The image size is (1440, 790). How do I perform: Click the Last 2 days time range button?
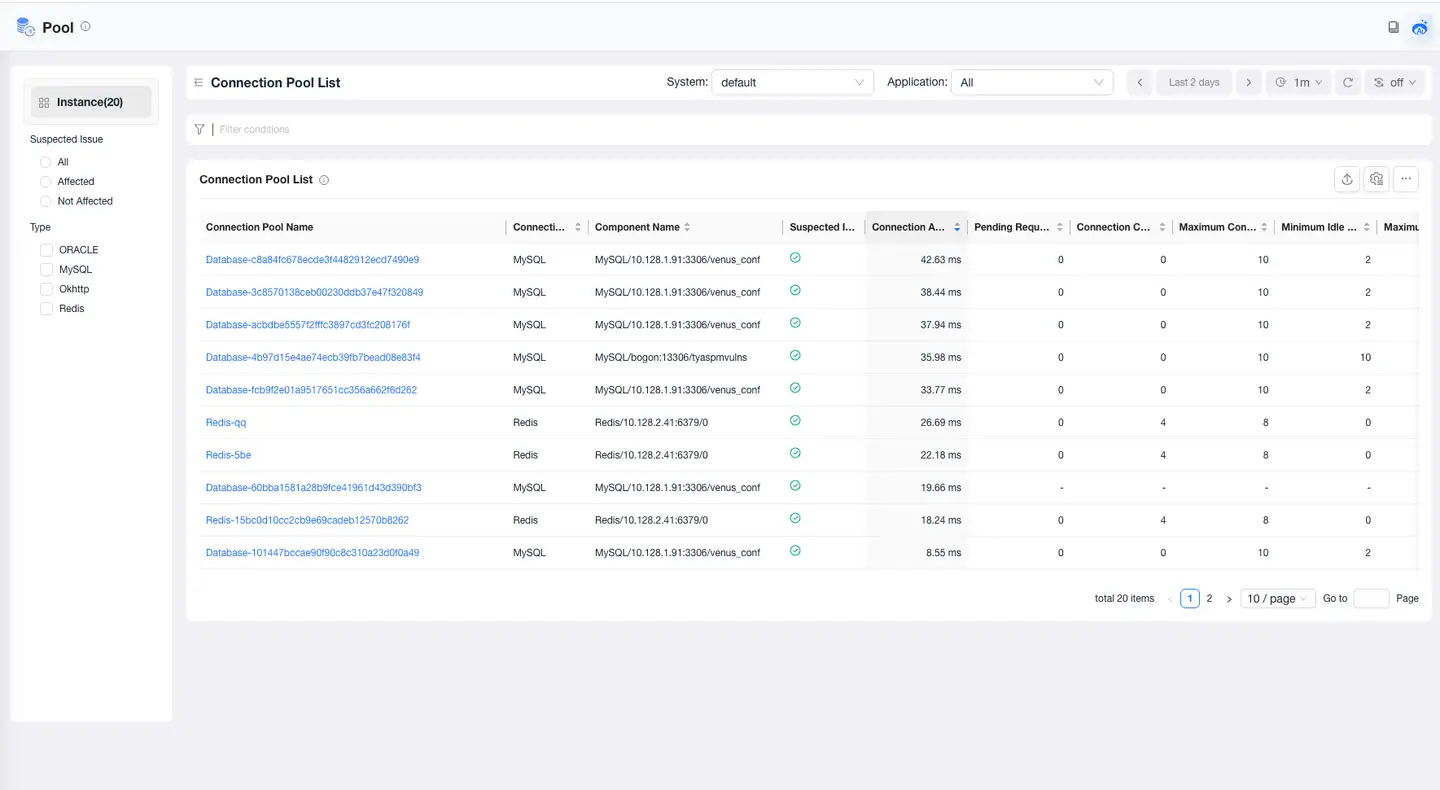point(1194,83)
